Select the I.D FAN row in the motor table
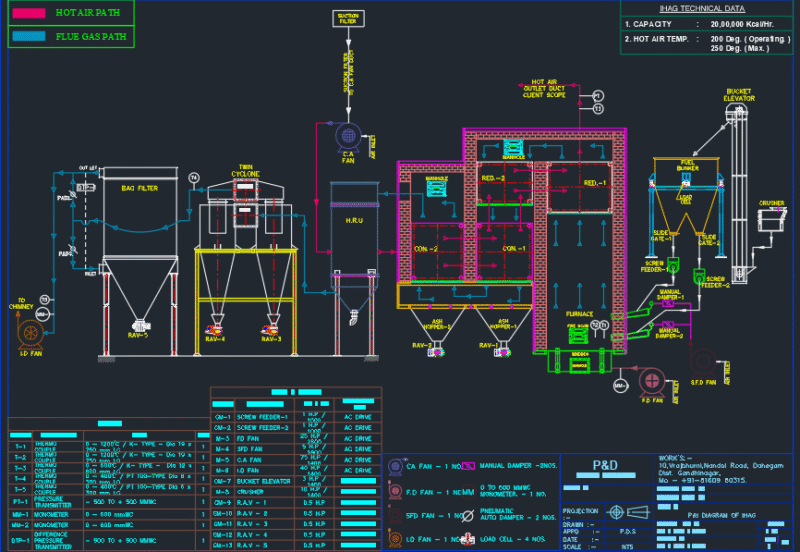The height and width of the screenshot is (552, 800). (x=296, y=470)
